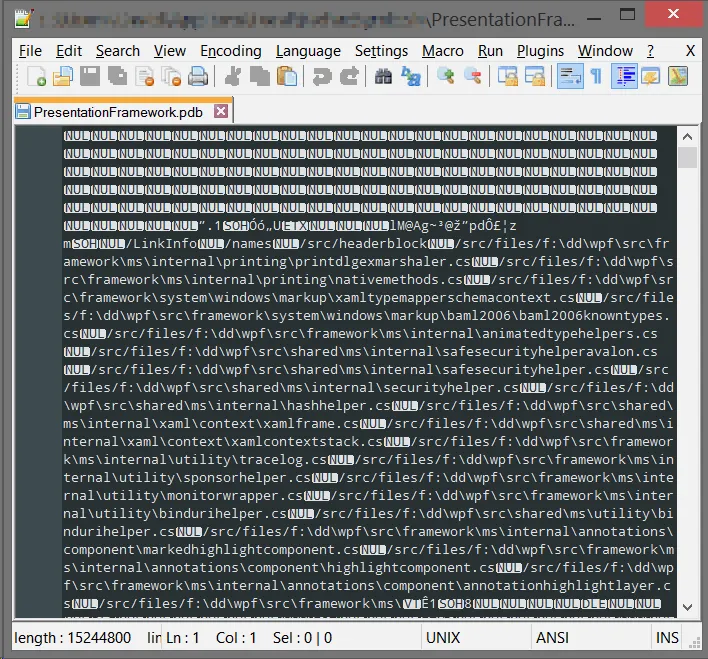Click the Print toolbar icon
The height and width of the screenshot is (659, 708).
[198, 76]
